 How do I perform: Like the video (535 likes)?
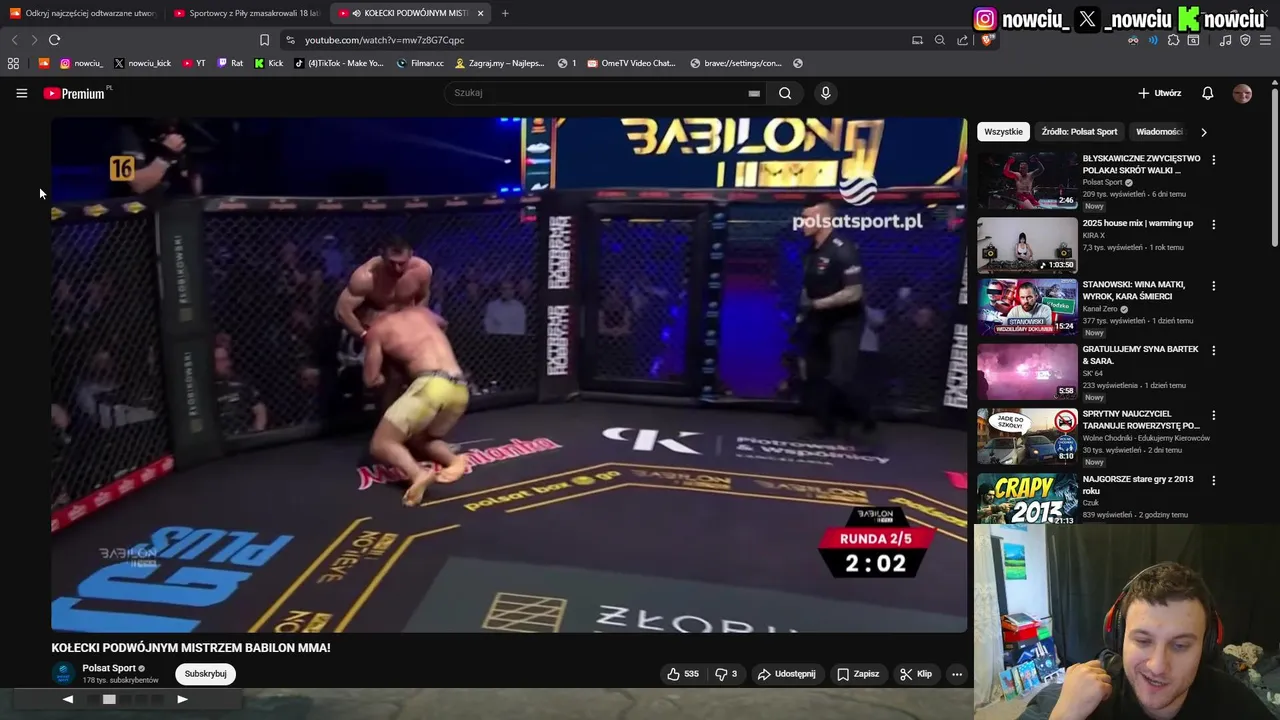[683, 674]
